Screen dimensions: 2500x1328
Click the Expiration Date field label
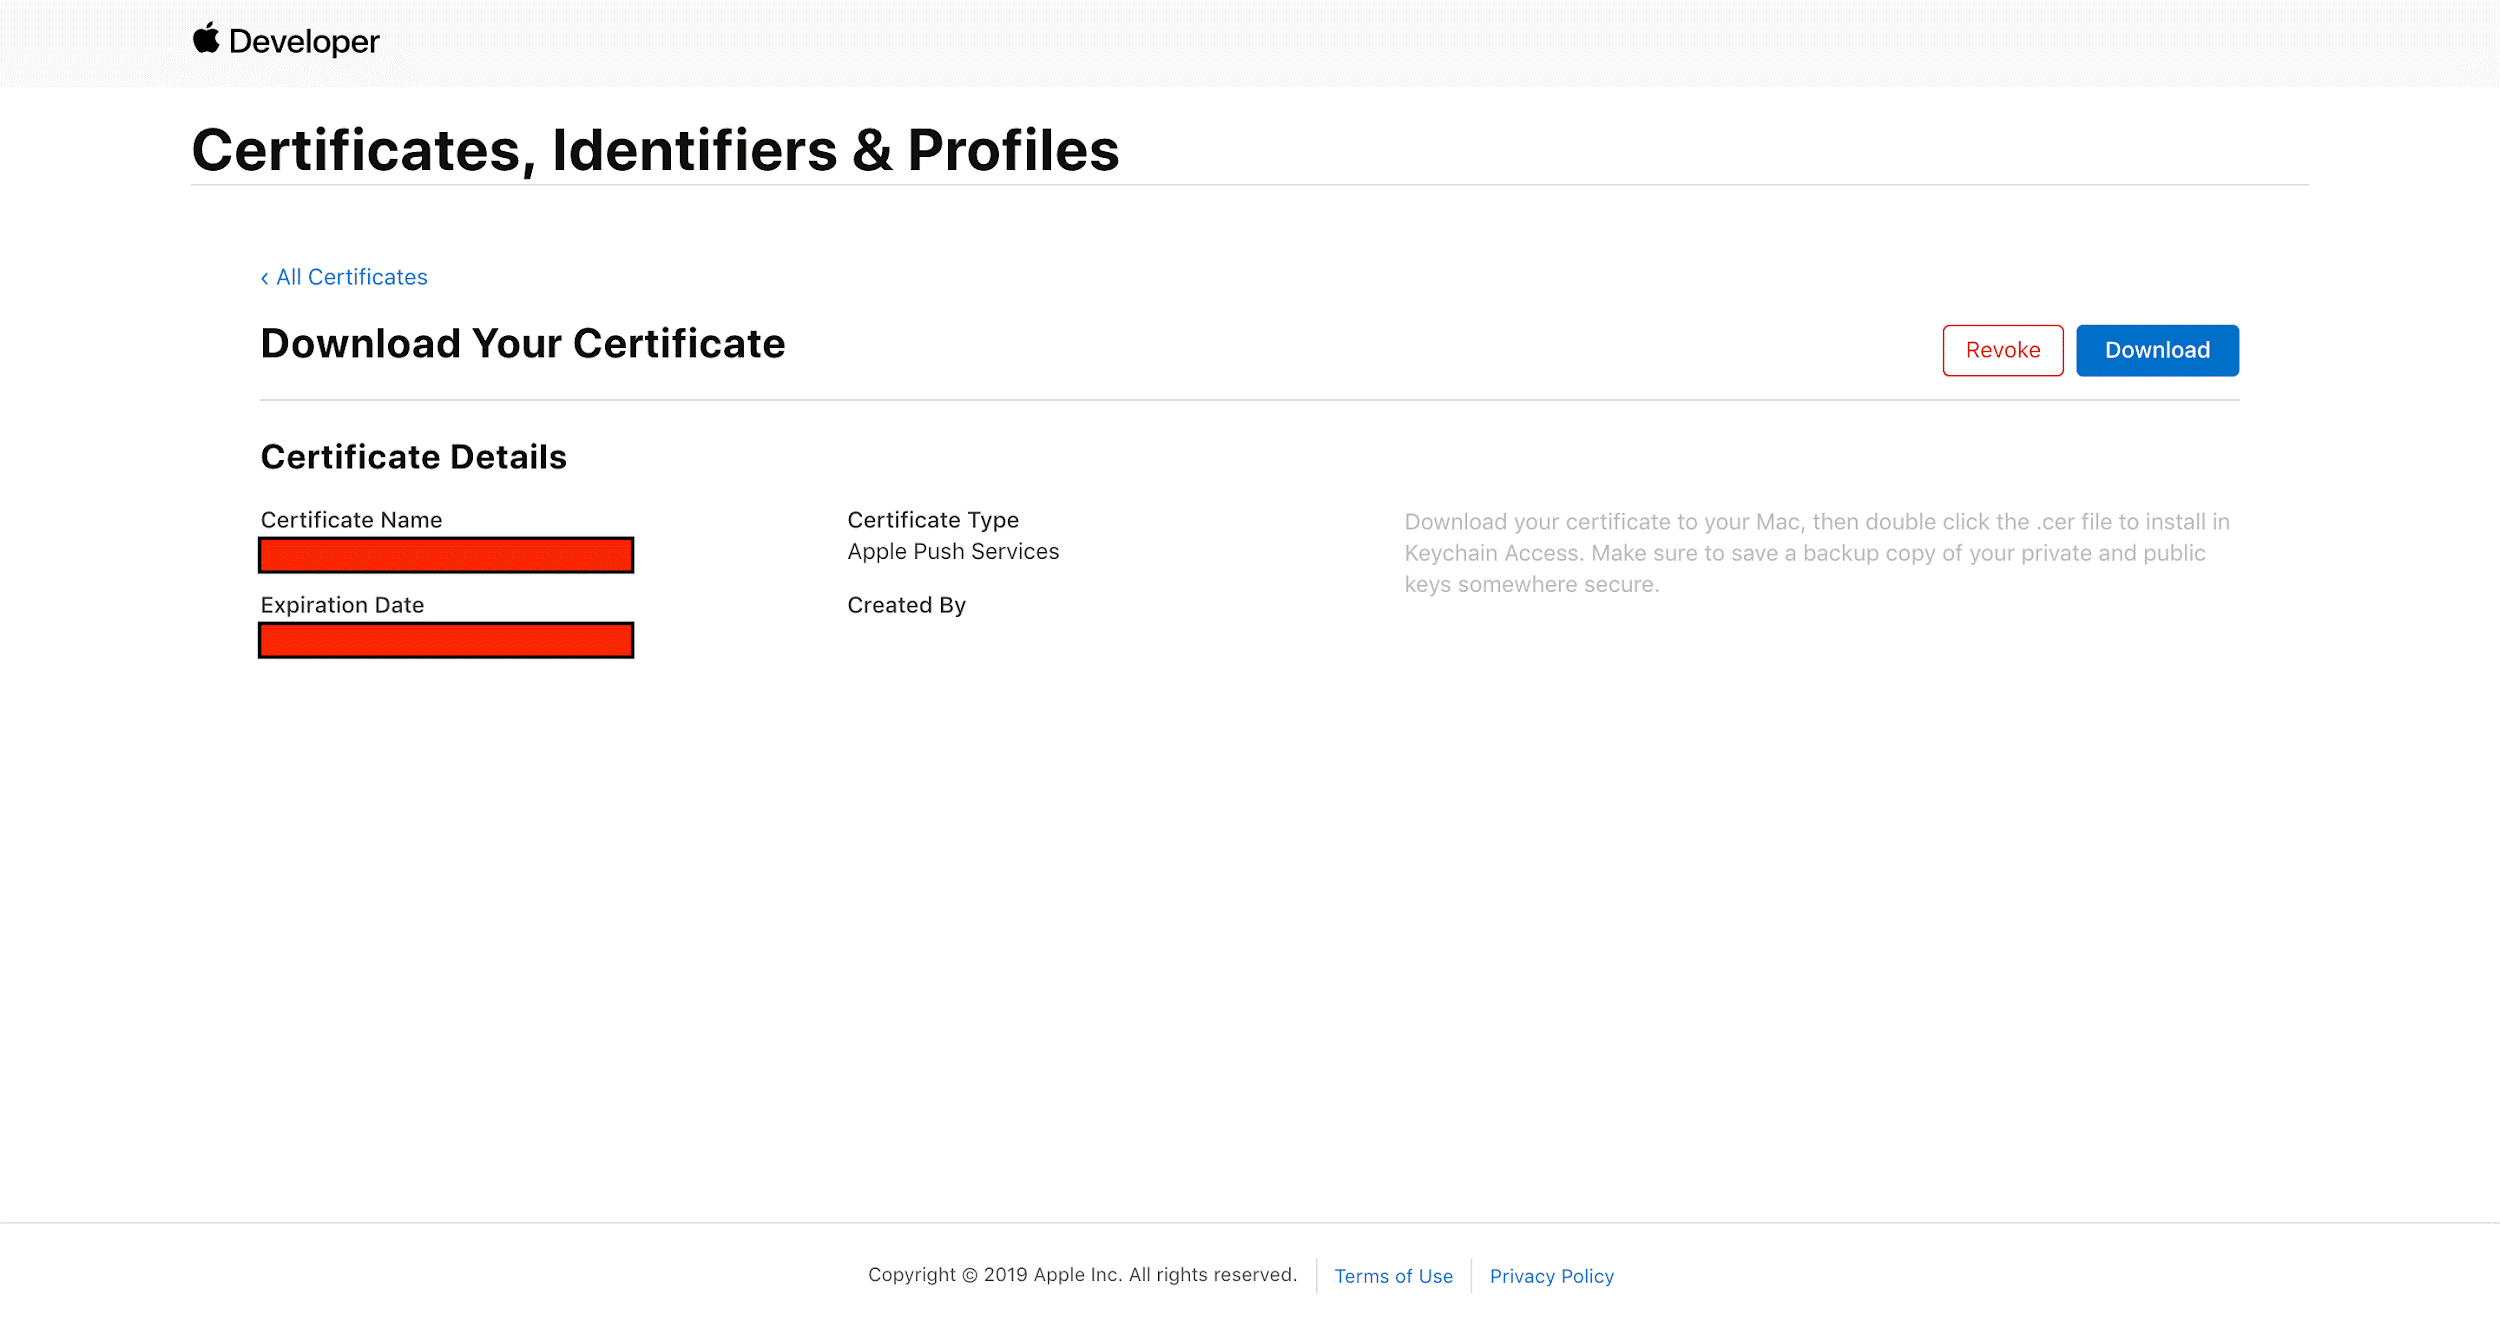342,604
